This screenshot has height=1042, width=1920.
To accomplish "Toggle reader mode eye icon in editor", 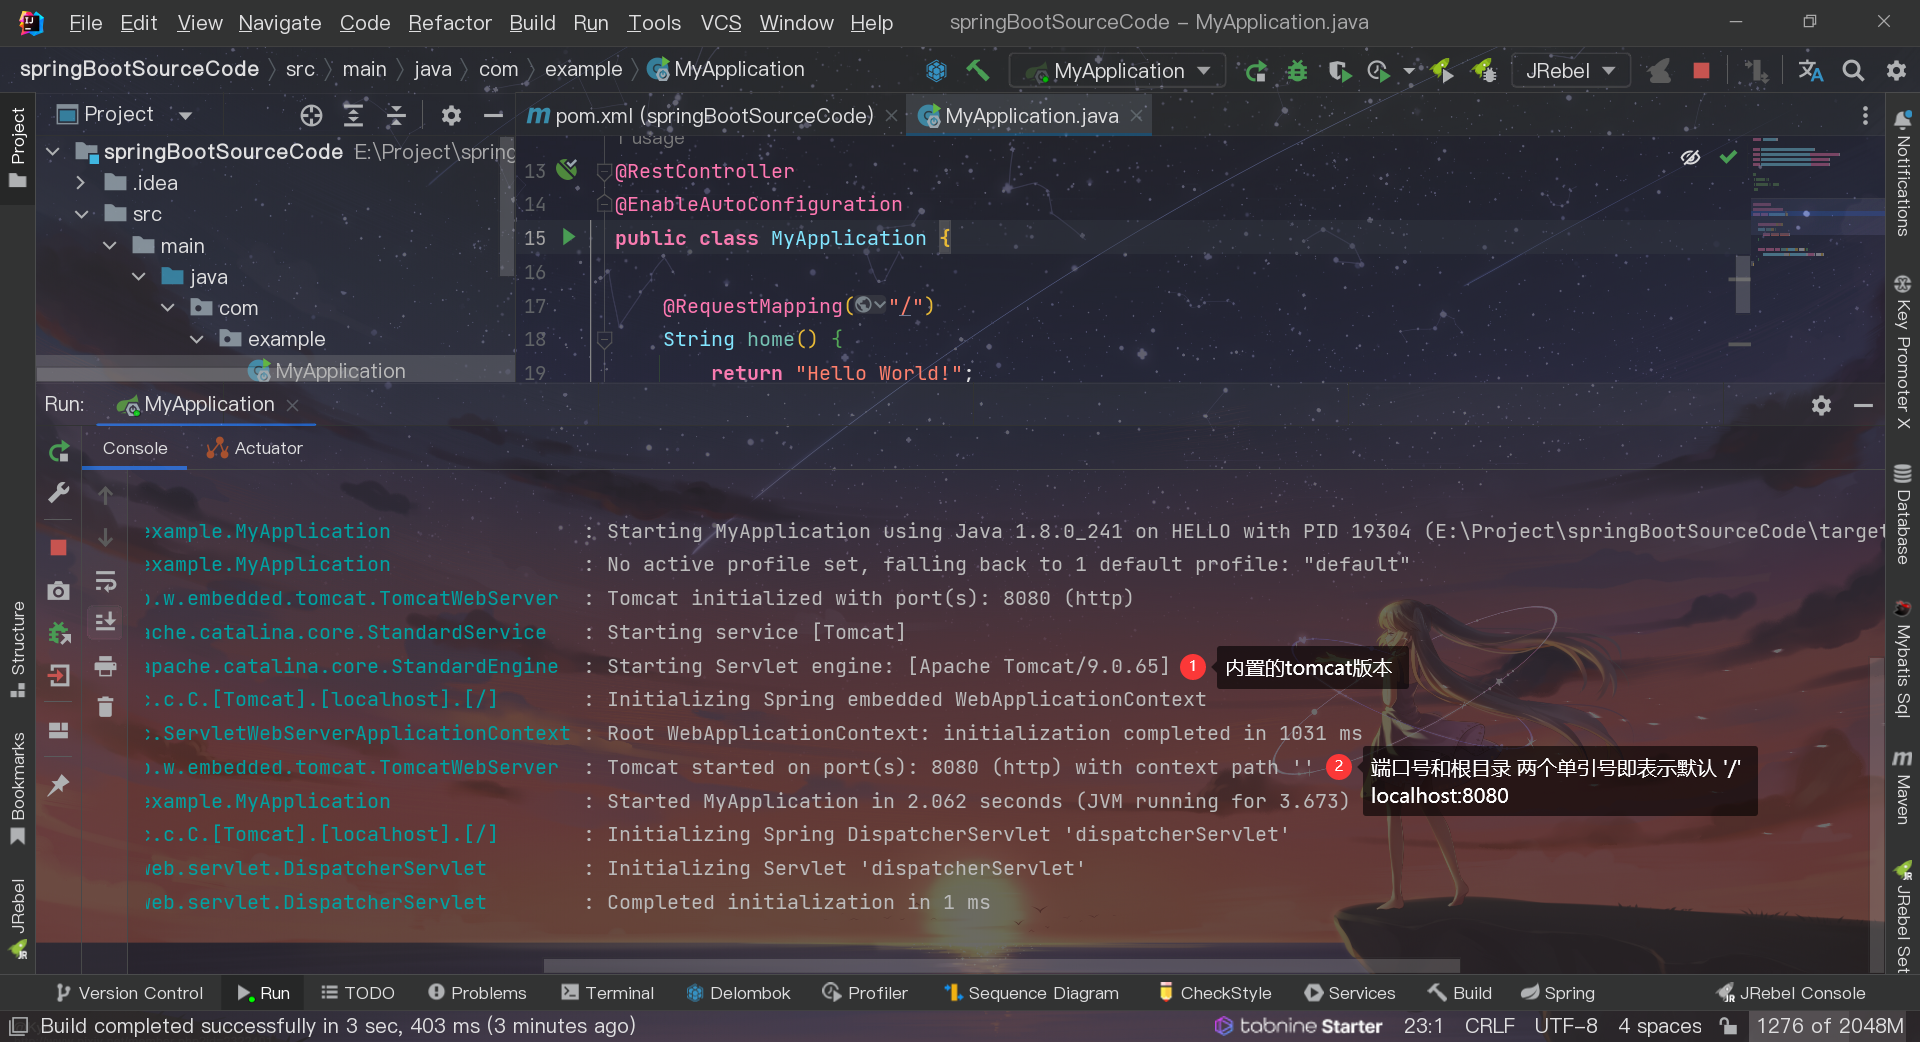I will click(x=1690, y=157).
